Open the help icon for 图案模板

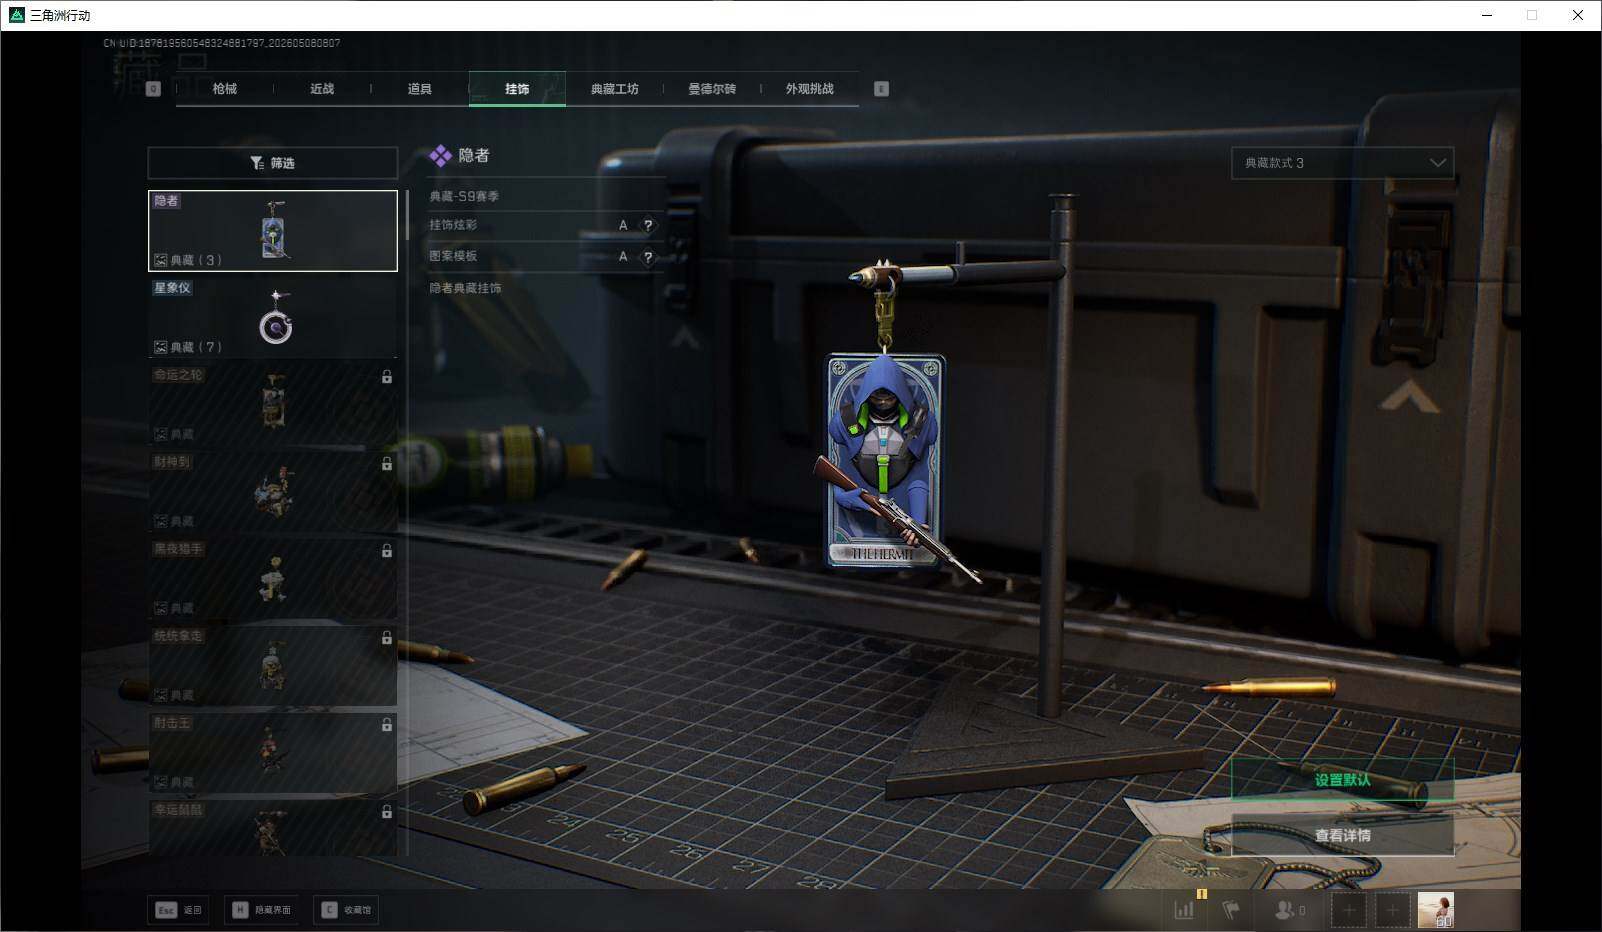[648, 257]
